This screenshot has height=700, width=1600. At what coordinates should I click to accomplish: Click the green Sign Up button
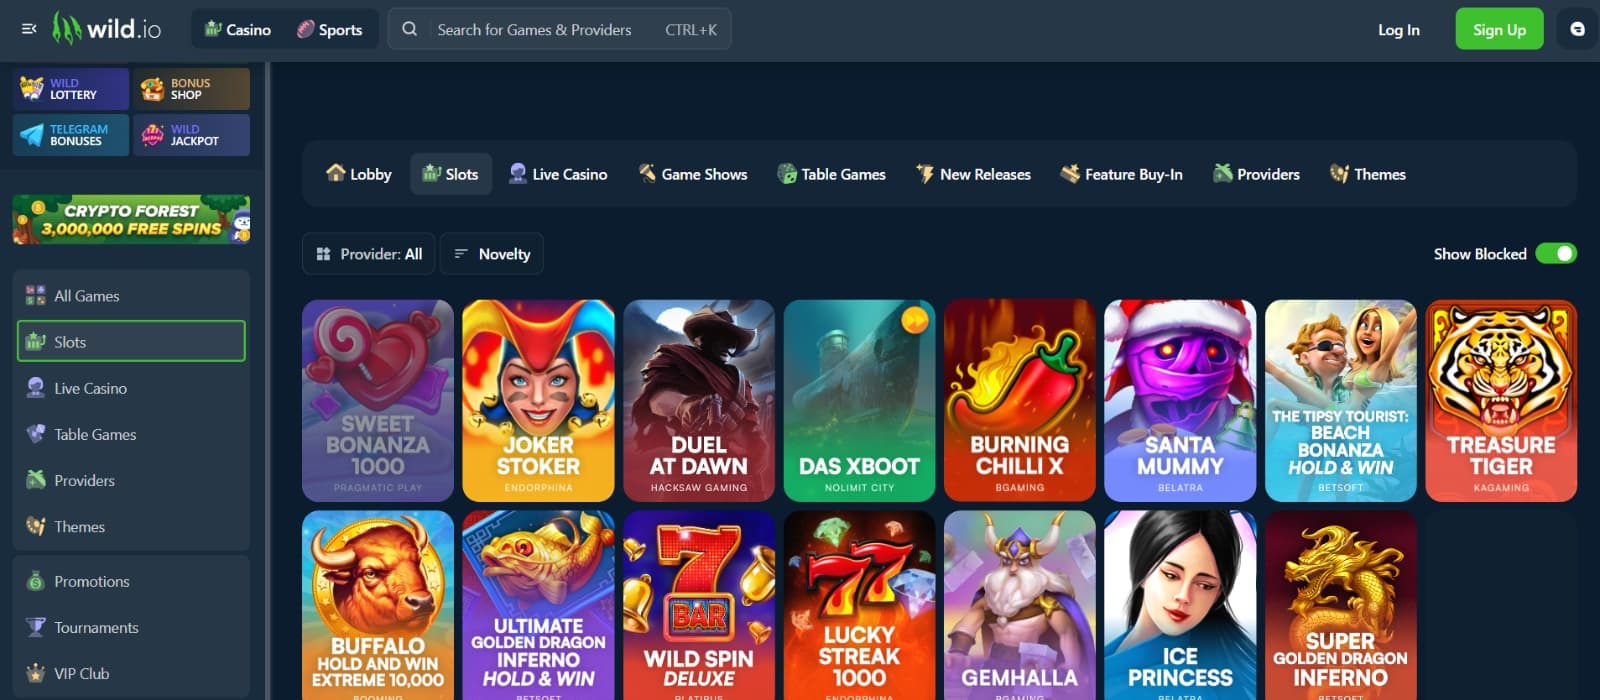(x=1499, y=29)
